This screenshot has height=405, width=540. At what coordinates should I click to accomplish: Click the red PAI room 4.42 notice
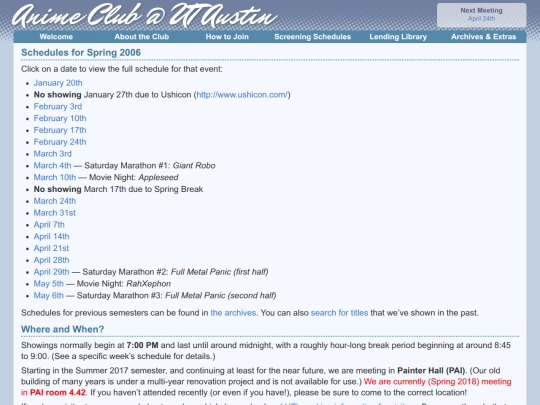tap(58, 393)
